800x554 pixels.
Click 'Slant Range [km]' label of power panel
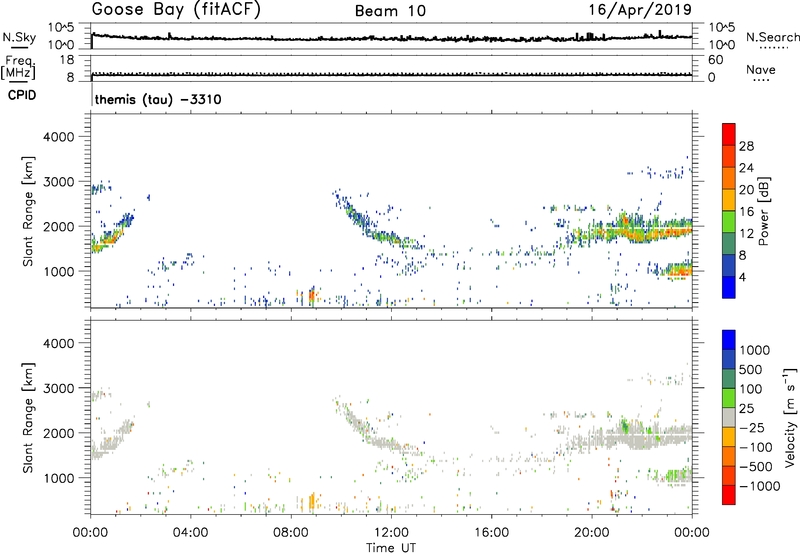(x=28, y=211)
